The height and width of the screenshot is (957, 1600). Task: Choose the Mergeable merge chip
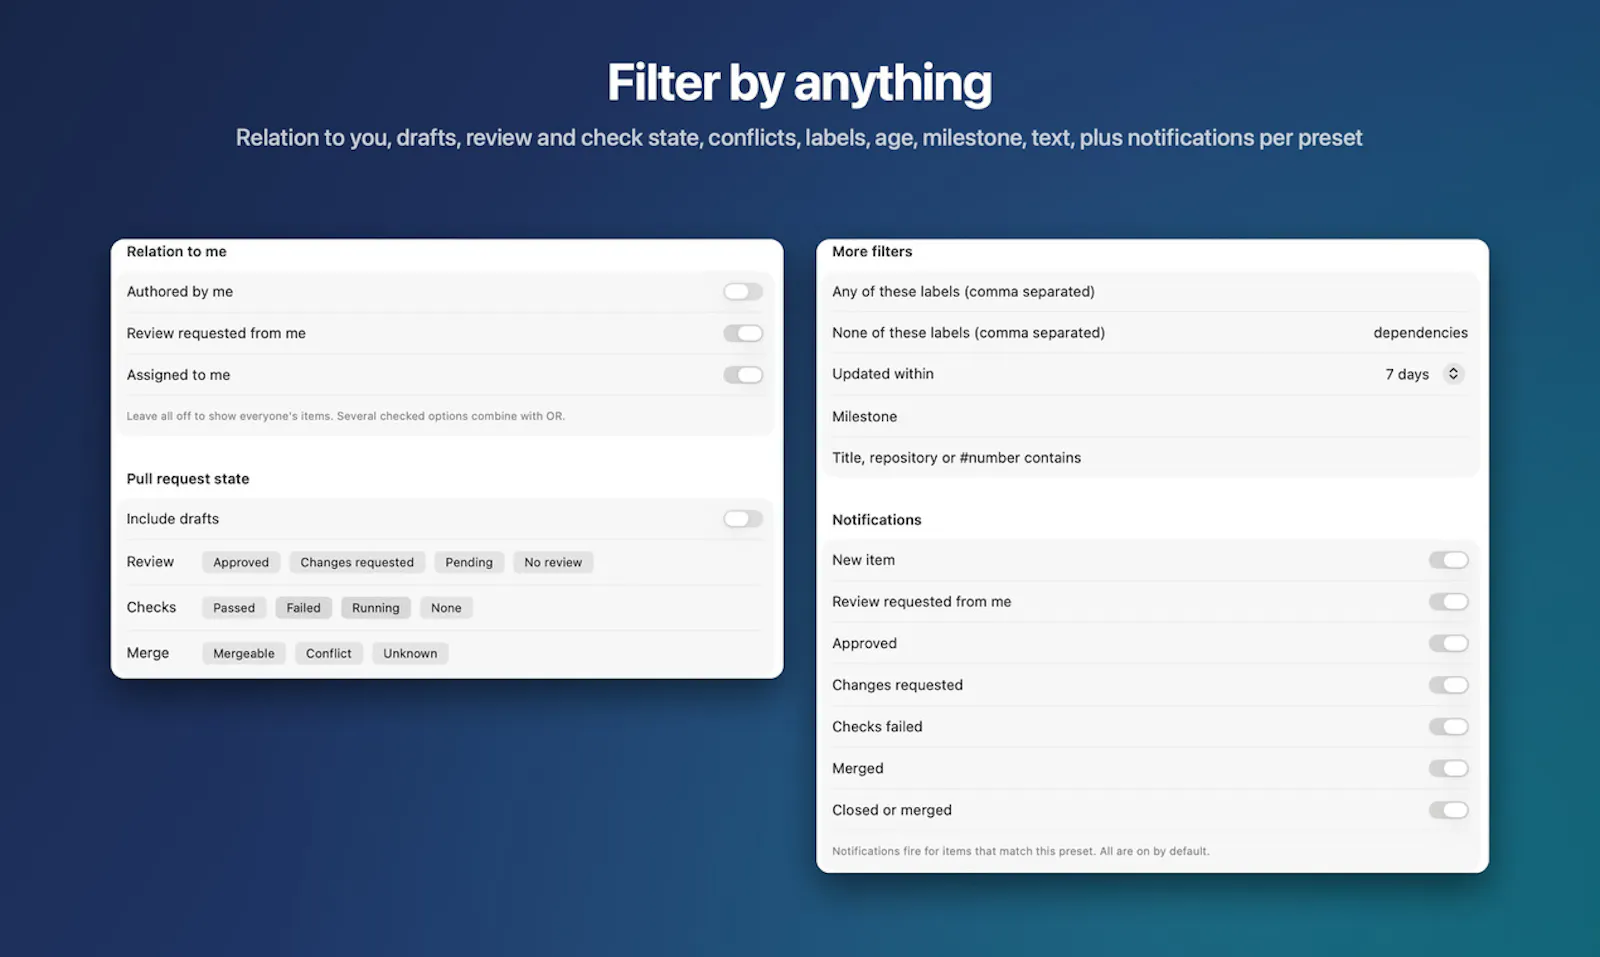click(244, 653)
